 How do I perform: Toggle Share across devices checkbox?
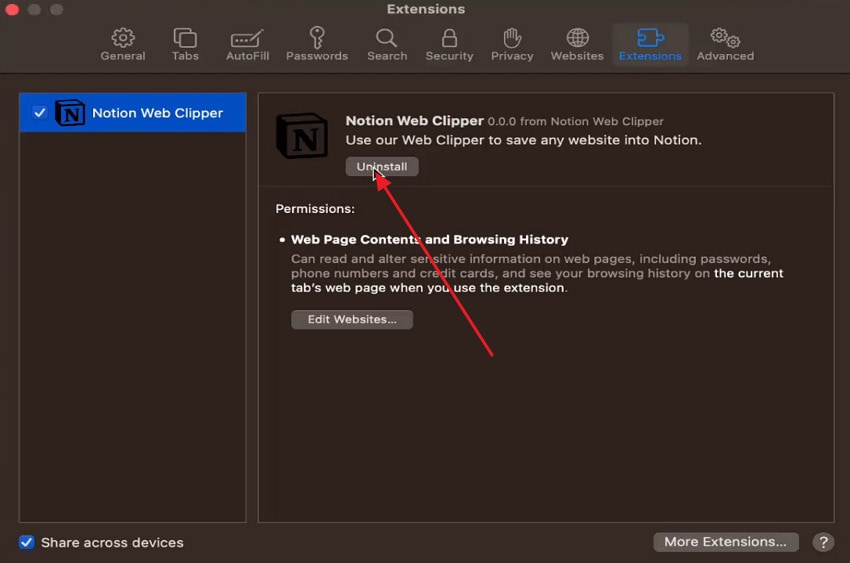pyautogui.click(x=27, y=542)
